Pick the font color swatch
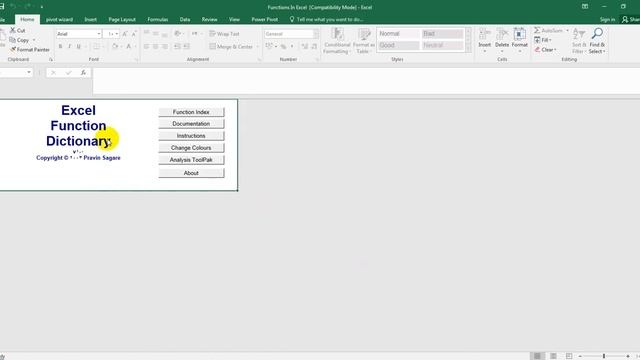The image size is (640, 360). click(129, 47)
